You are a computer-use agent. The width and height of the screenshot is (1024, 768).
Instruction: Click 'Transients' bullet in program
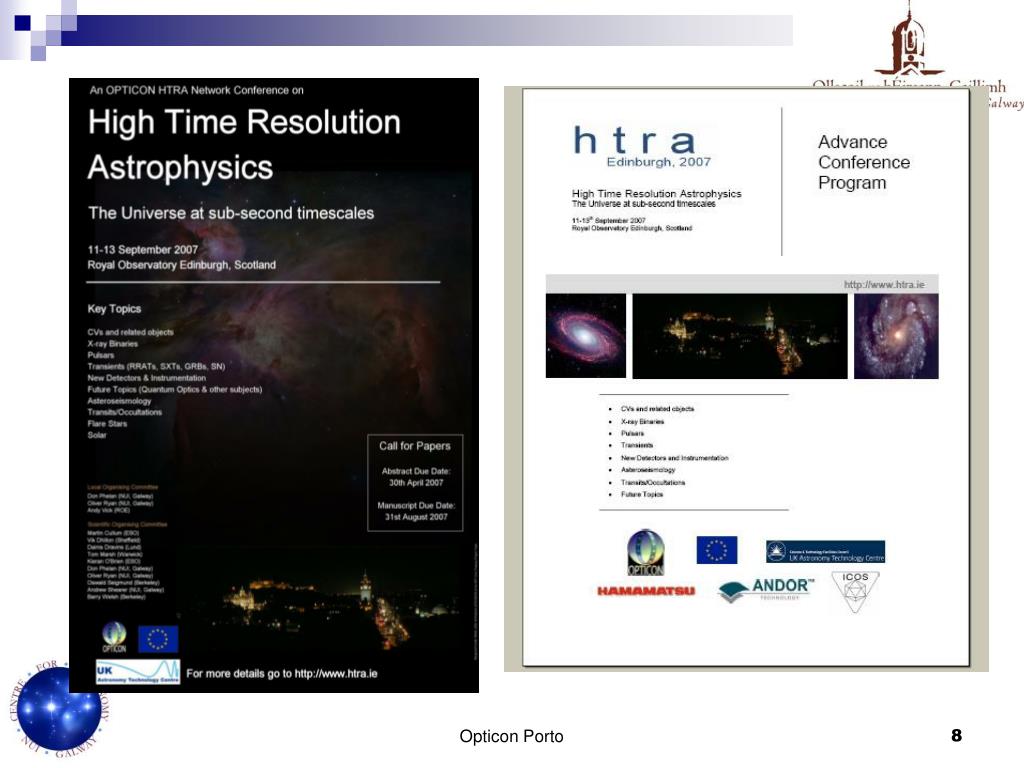click(637, 445)
